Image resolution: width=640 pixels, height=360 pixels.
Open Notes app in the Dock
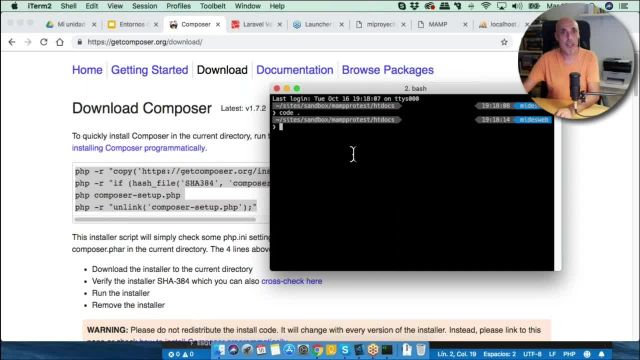275,350
